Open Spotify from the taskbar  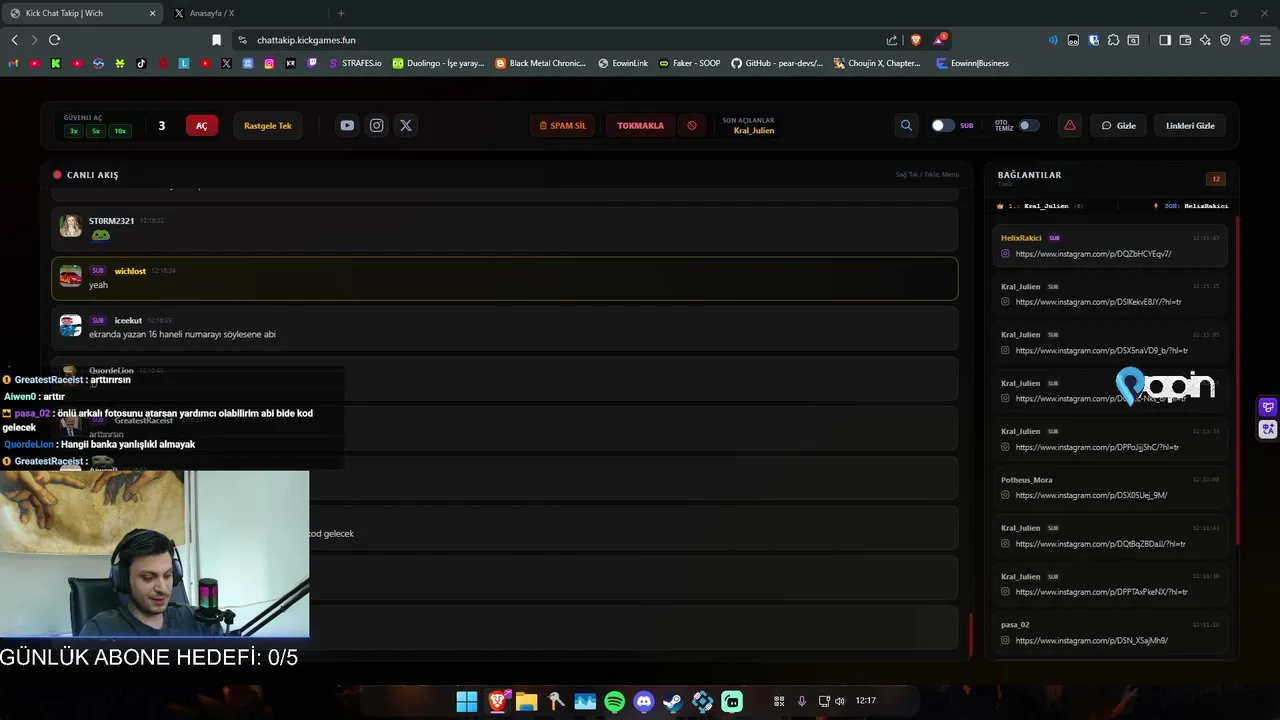[x=614, y=702]
